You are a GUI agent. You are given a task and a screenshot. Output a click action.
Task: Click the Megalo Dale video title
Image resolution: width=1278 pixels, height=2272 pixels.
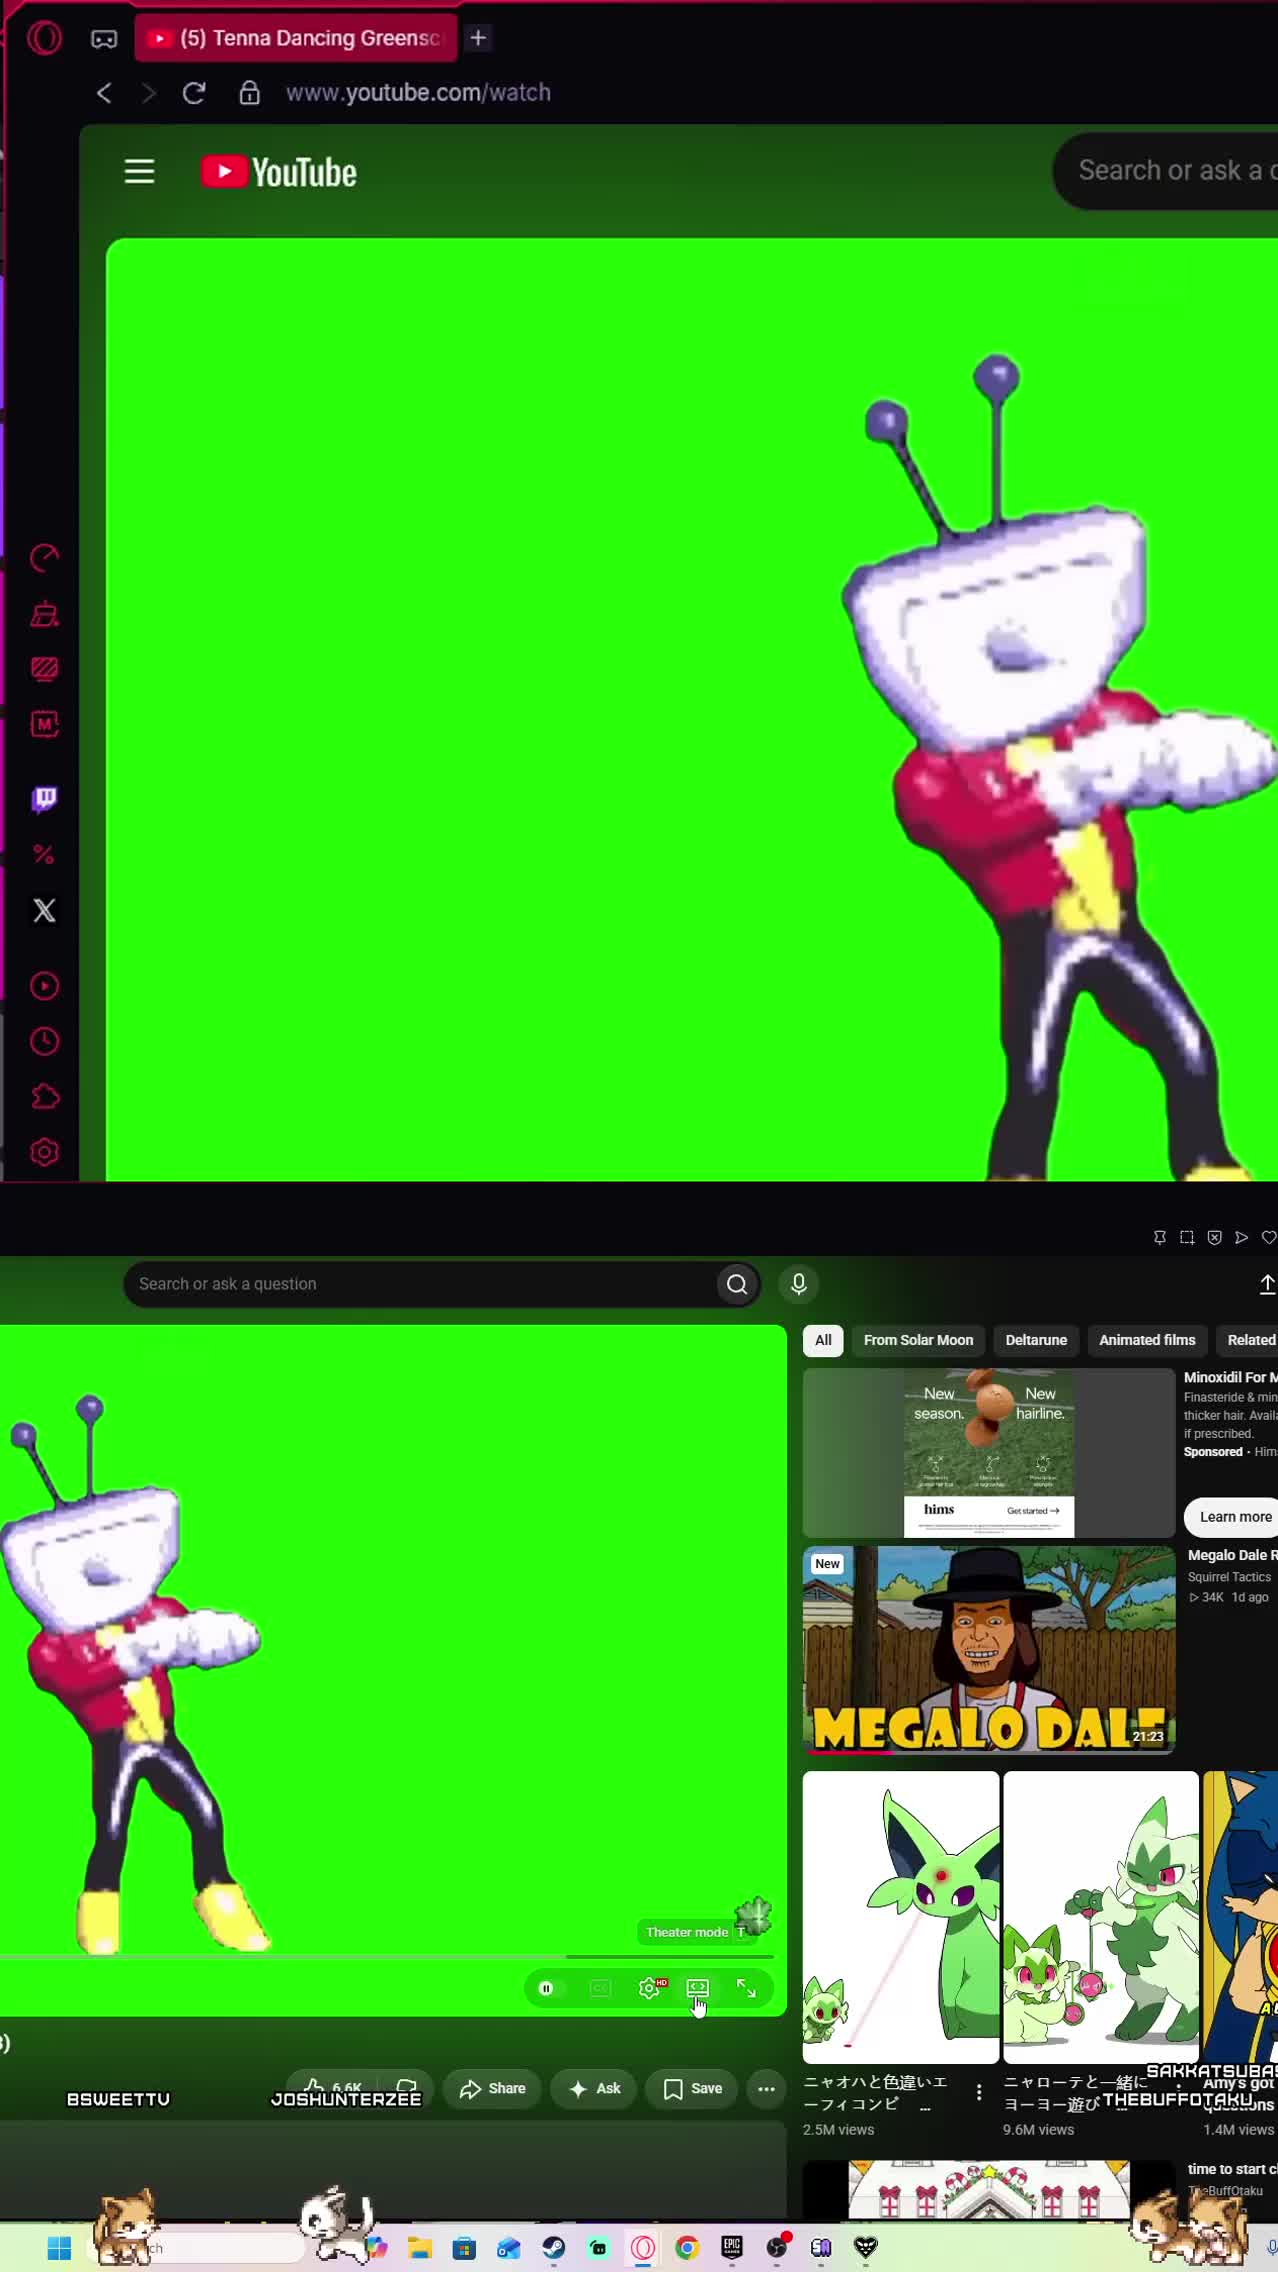point(1232,1555)
